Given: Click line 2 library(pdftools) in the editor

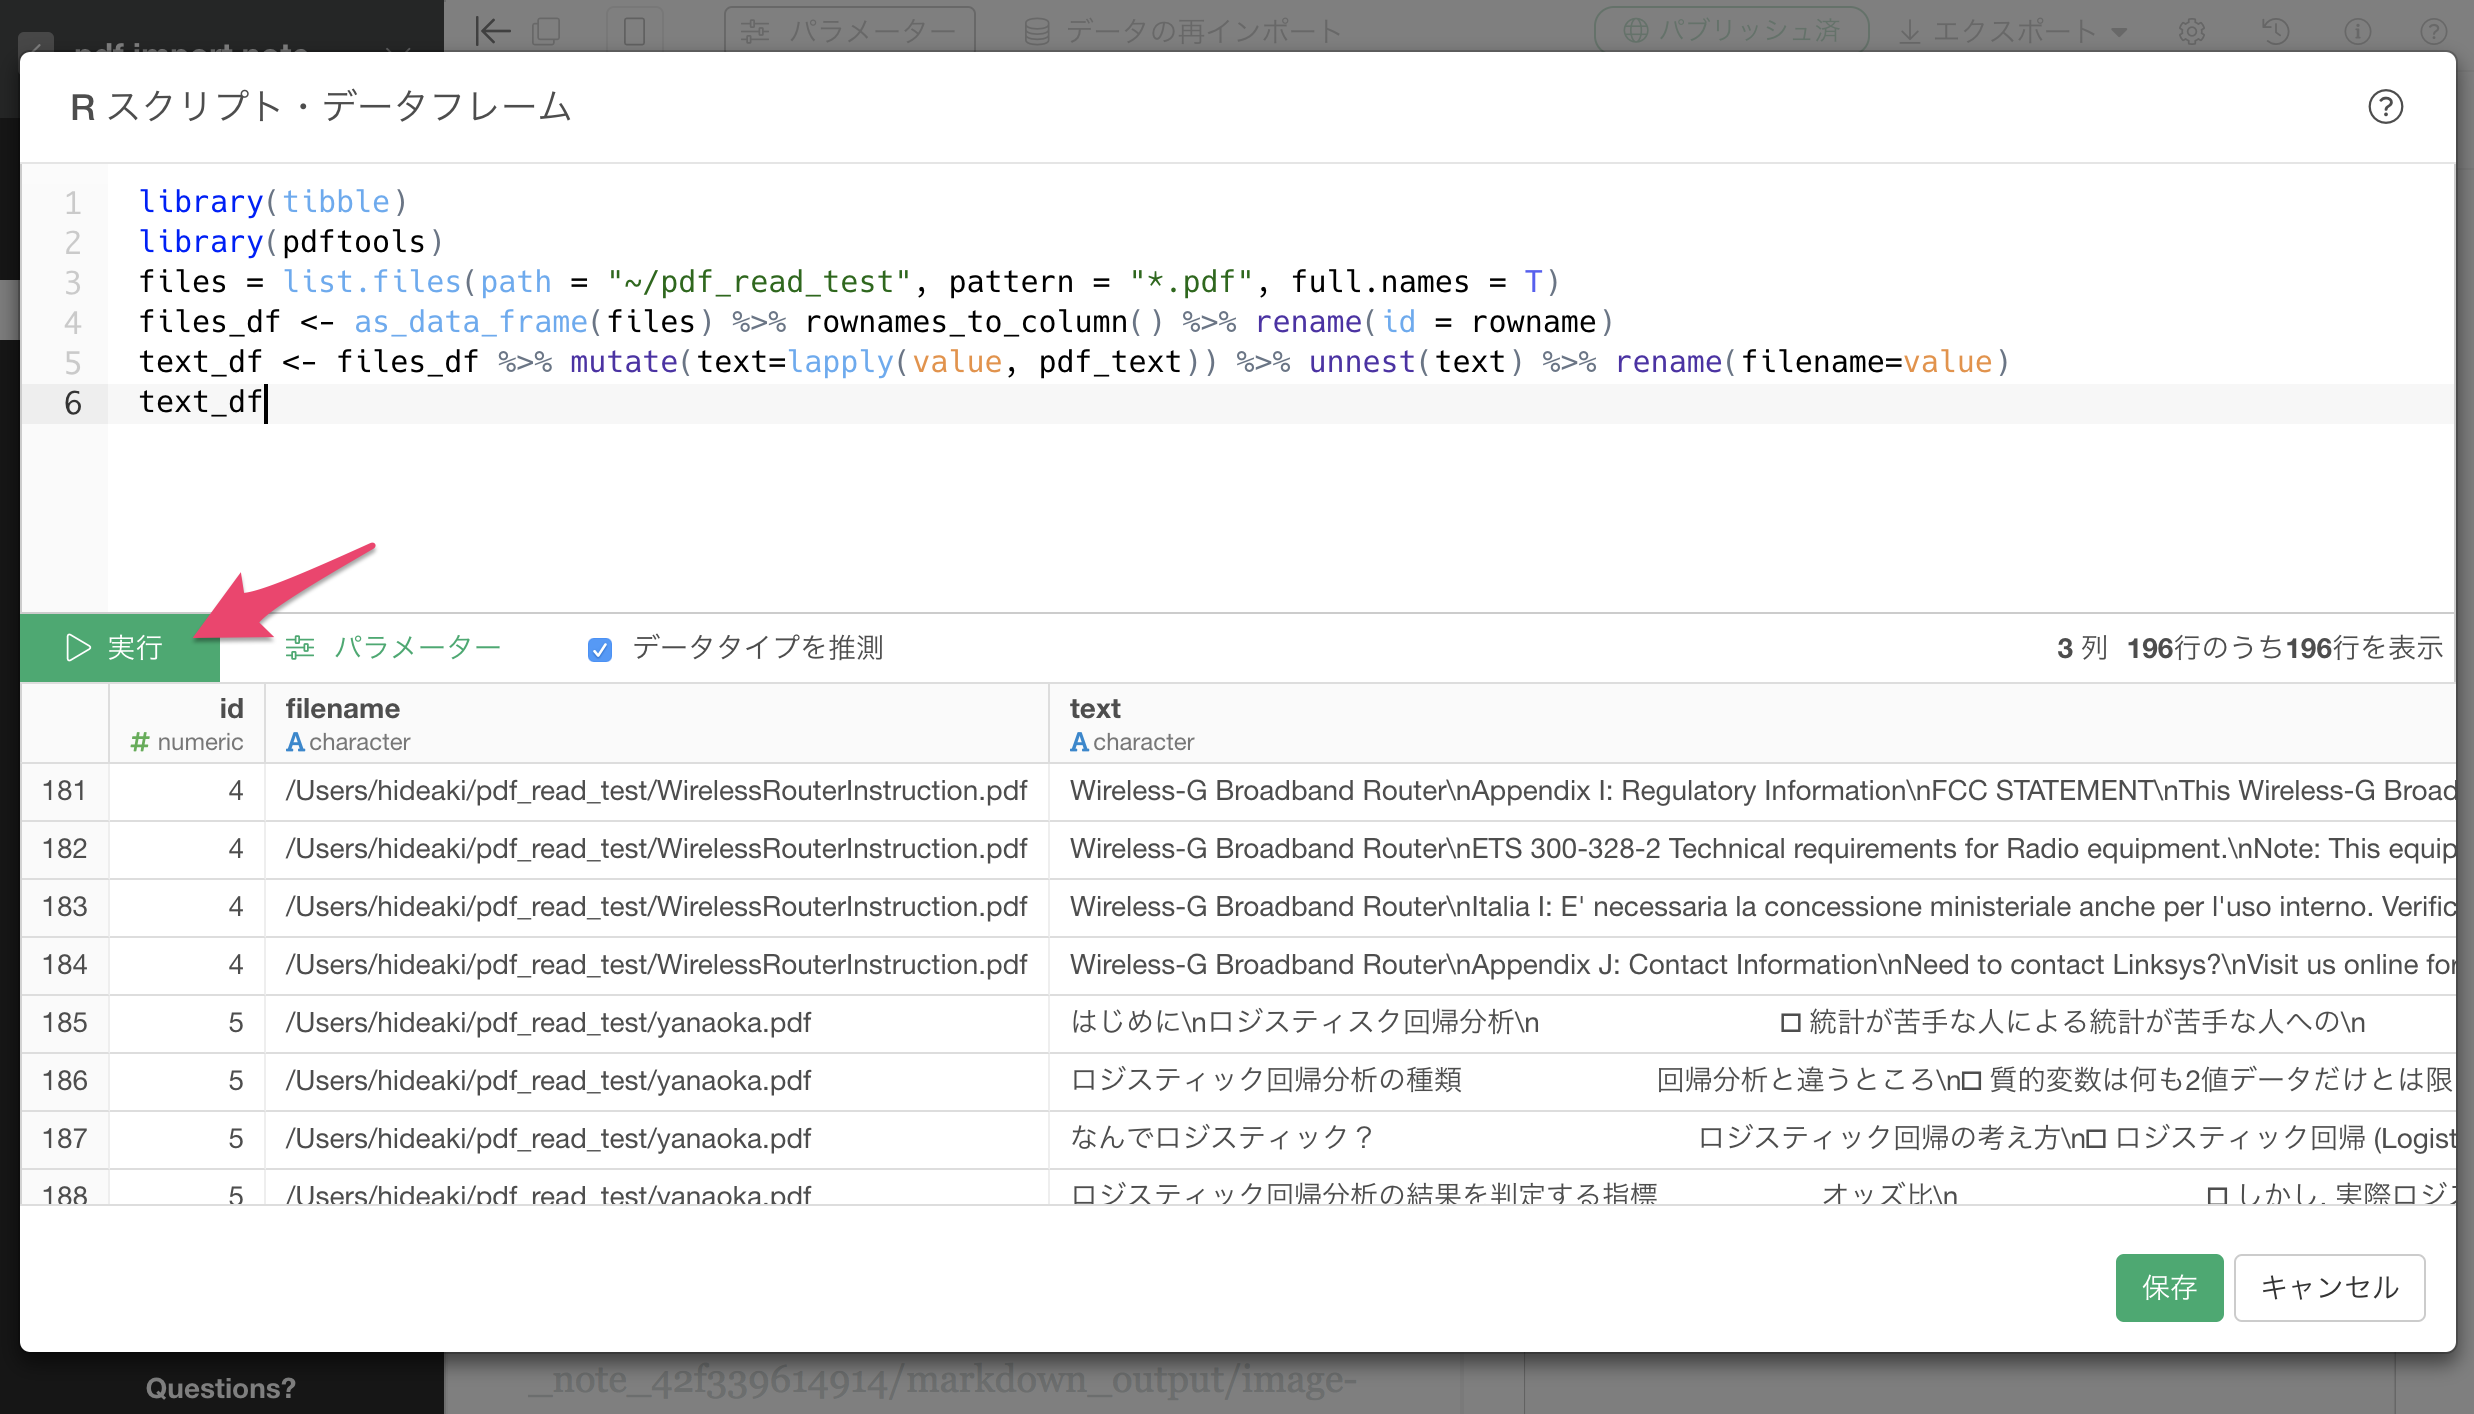Looking at the screenshot, I should pos(291,242).
